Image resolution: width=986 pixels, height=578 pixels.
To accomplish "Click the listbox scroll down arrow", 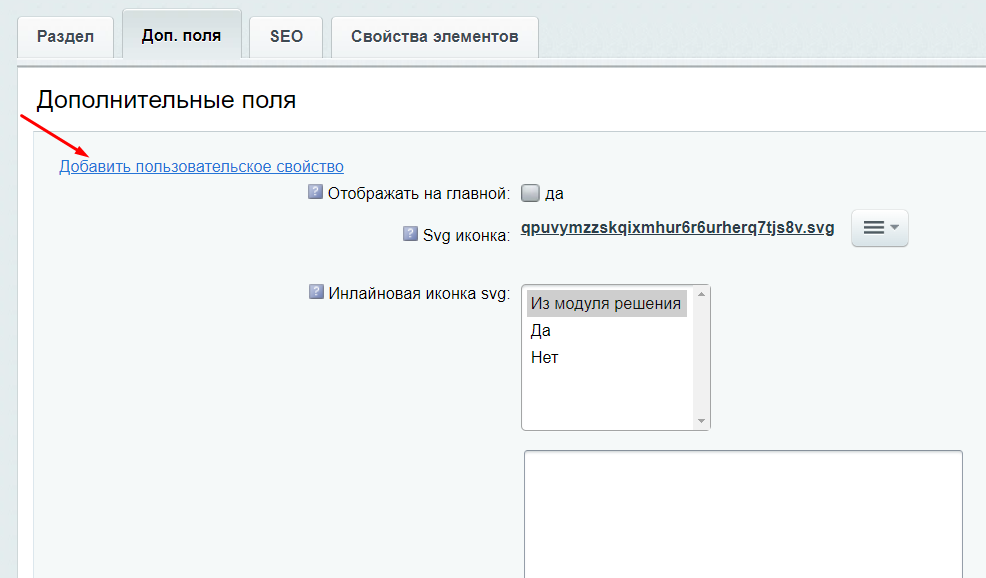I will point(701,421).
